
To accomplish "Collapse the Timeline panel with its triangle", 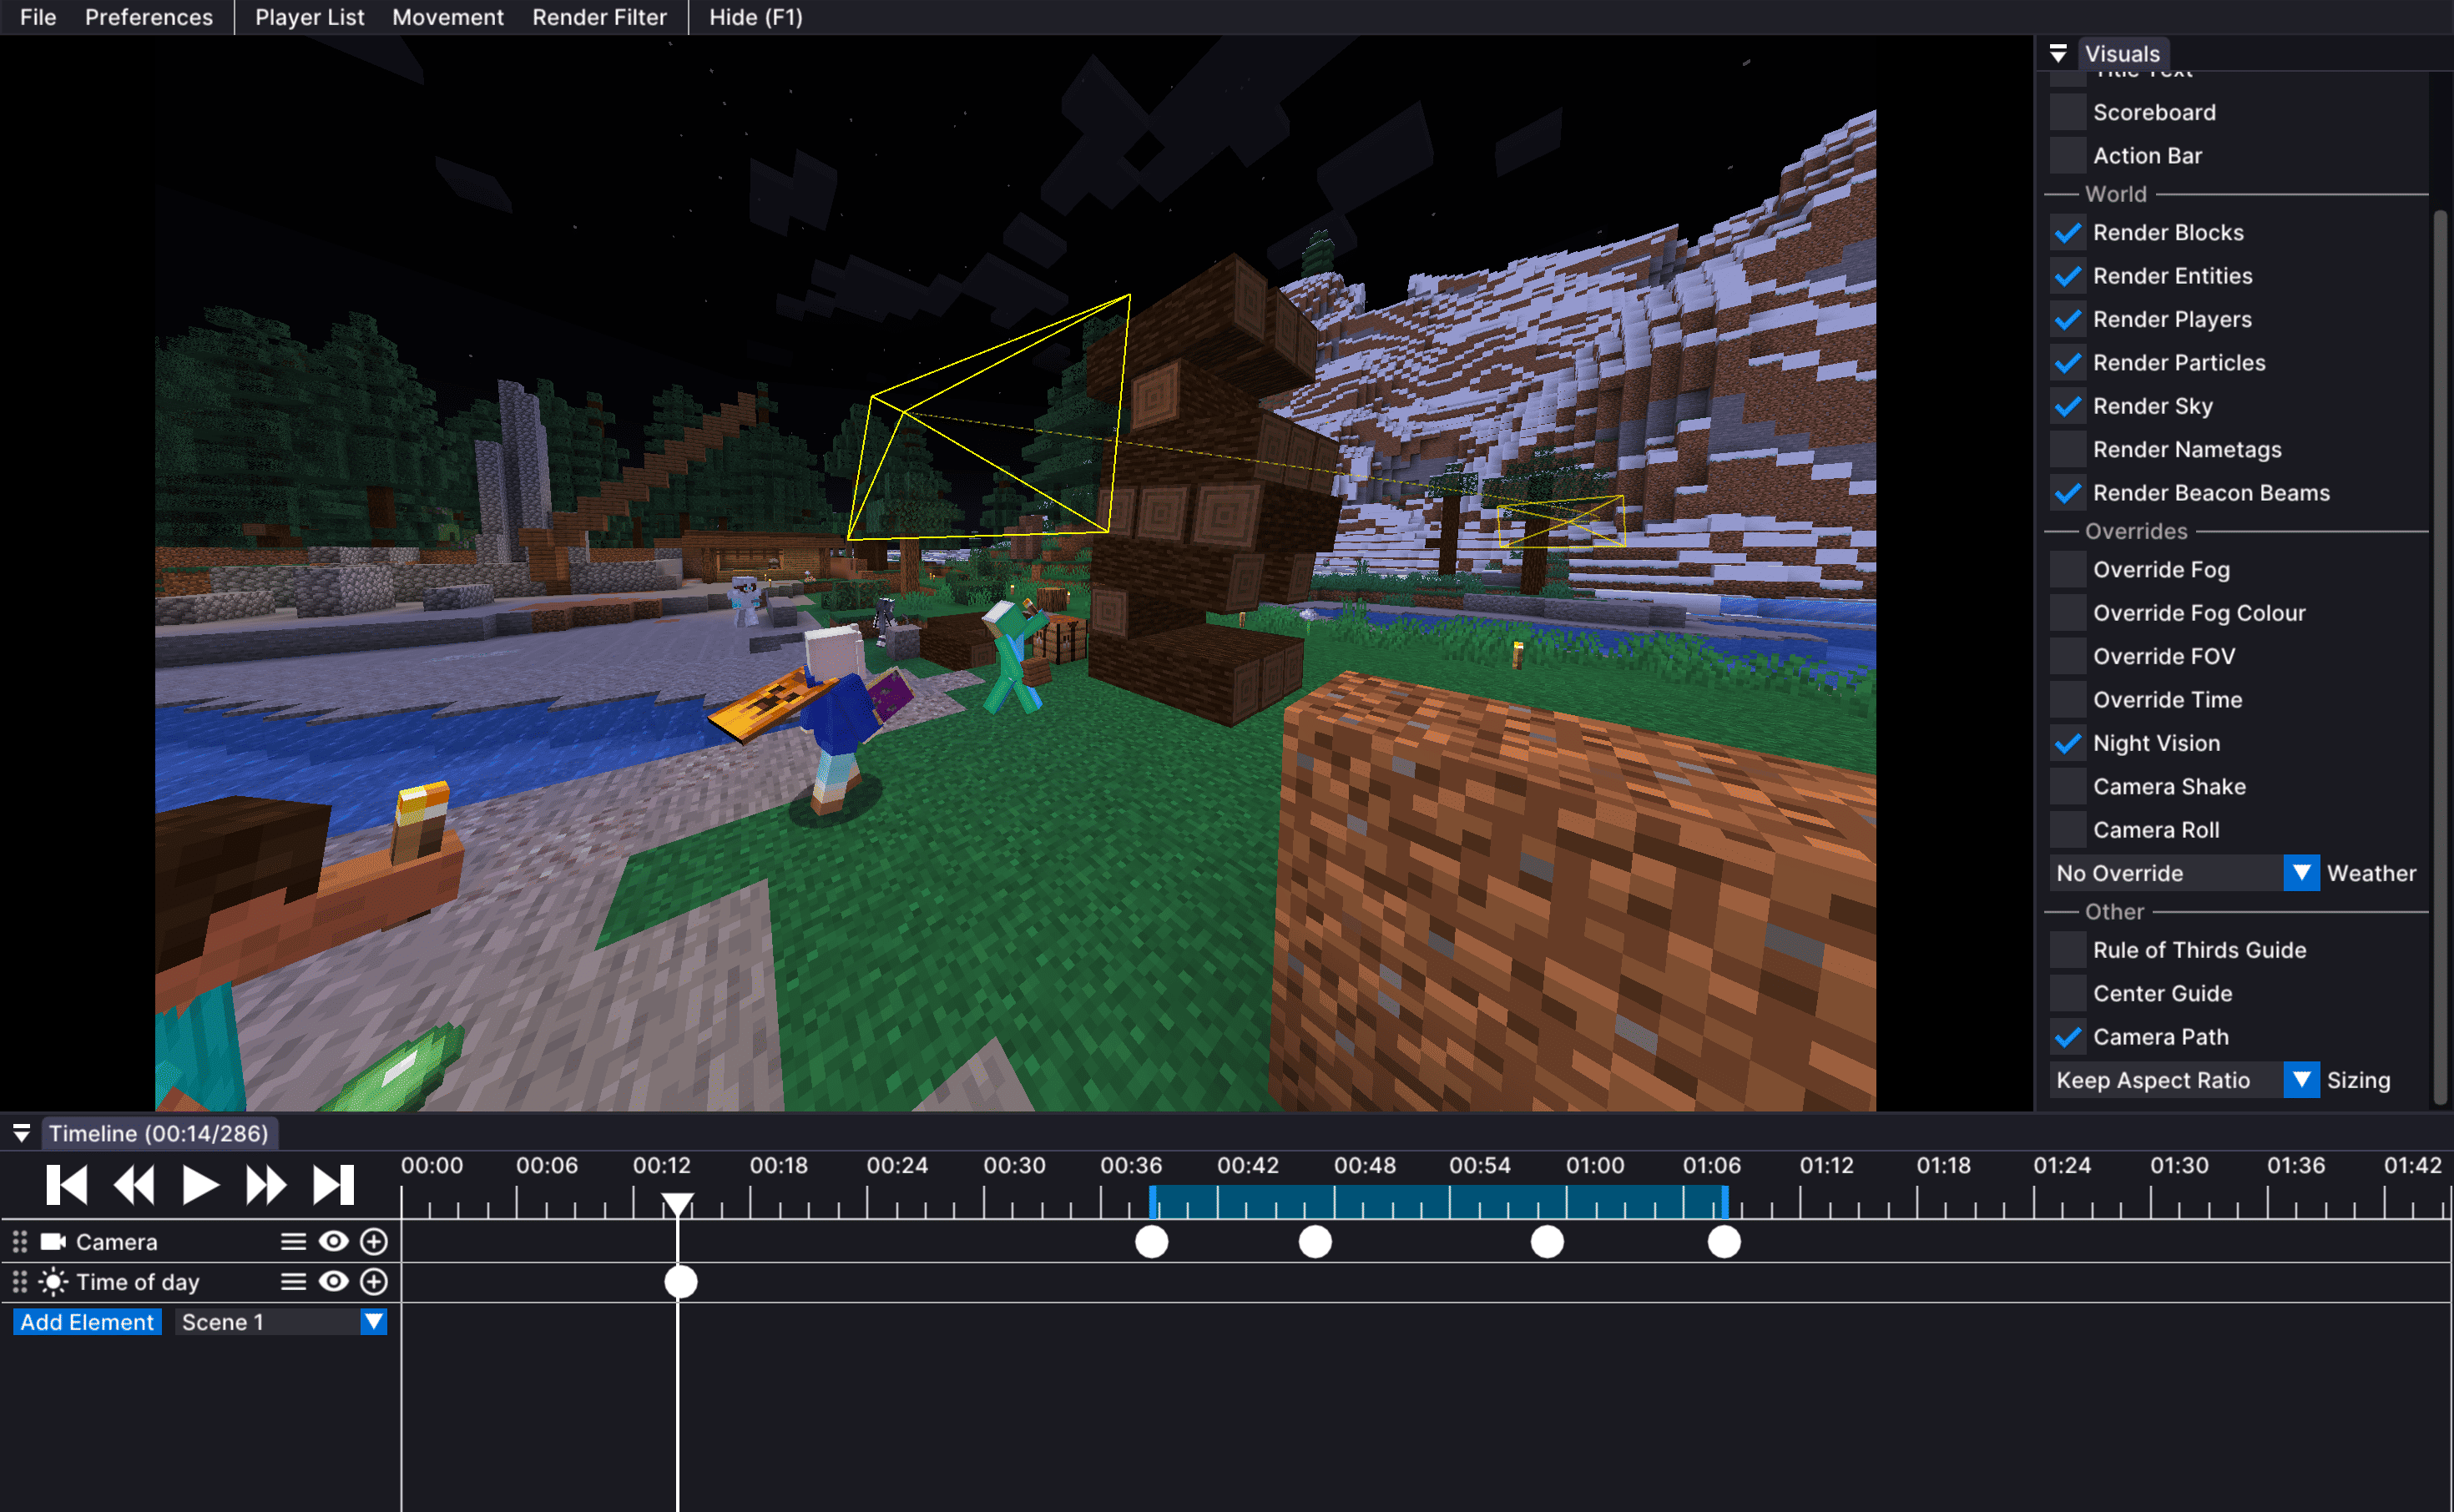I will point(21,1133).
